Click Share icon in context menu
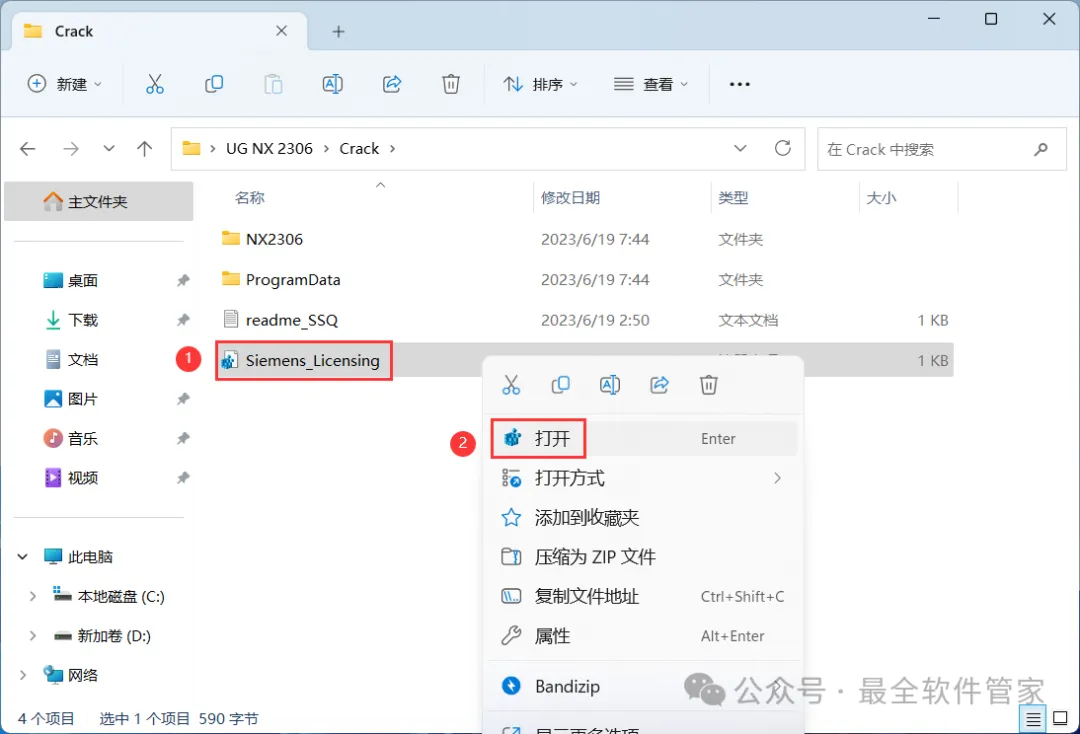The image size is (1080, 734). 660,385
